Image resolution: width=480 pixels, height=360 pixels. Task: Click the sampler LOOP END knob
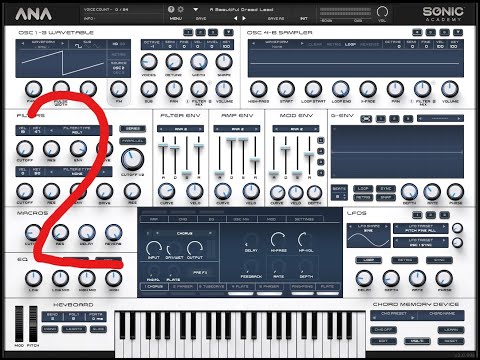point(341,89)
